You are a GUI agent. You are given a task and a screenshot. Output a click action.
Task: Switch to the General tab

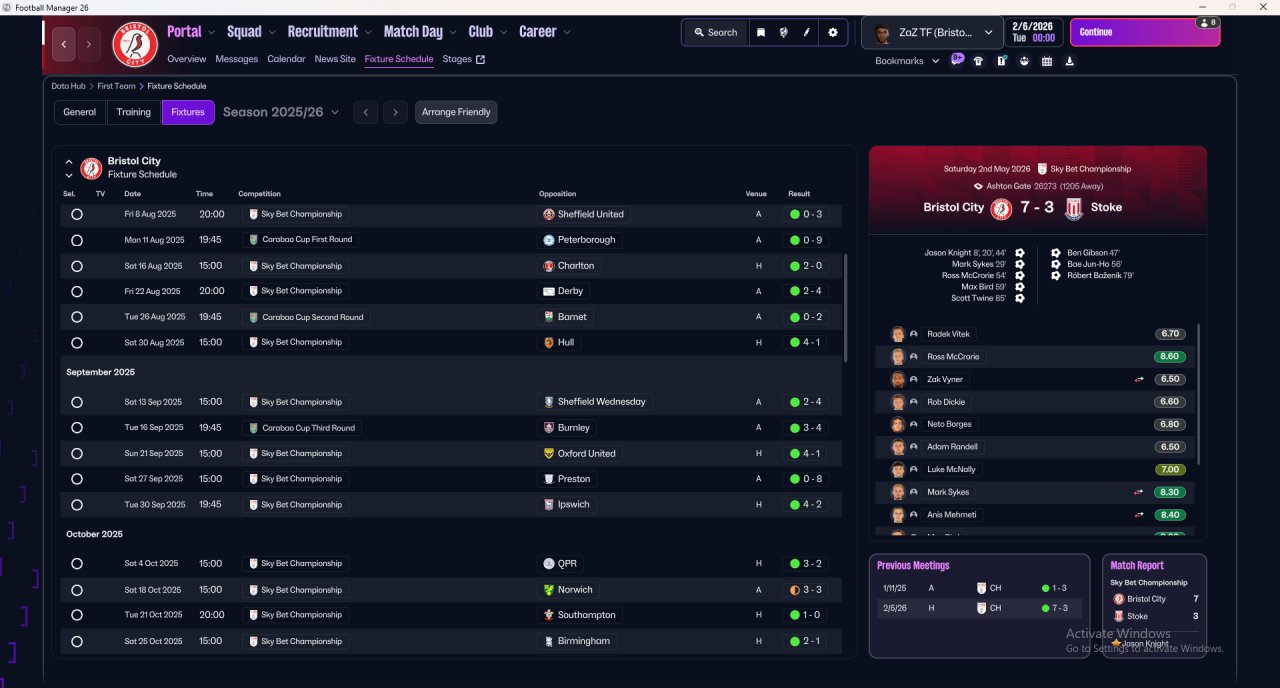(80, 112)
